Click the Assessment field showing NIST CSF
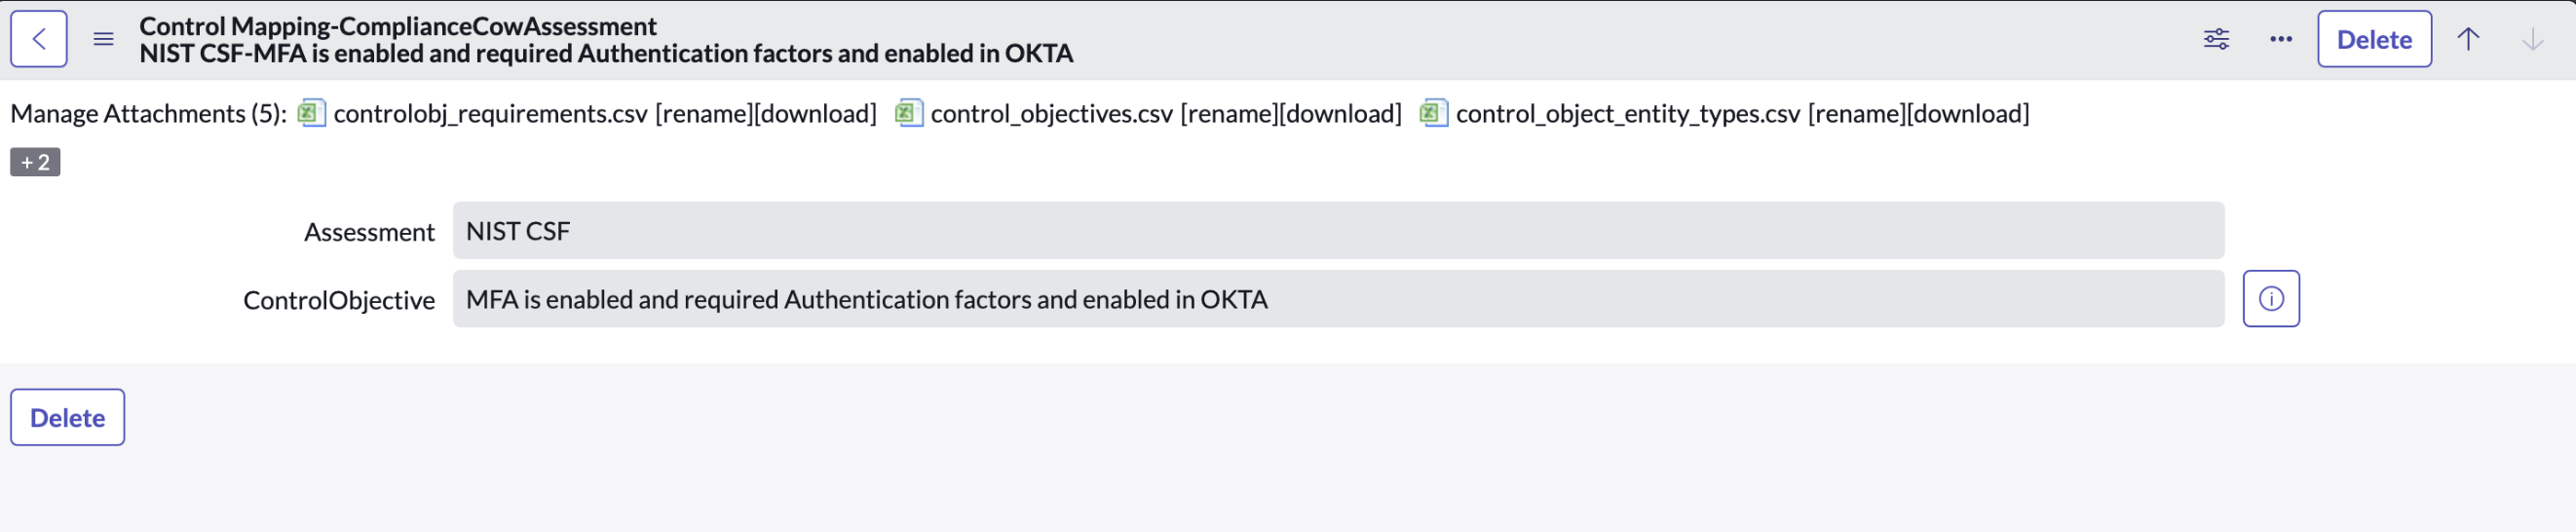The width and height of the screenshot is (2576, 532). pos(1337,231)
